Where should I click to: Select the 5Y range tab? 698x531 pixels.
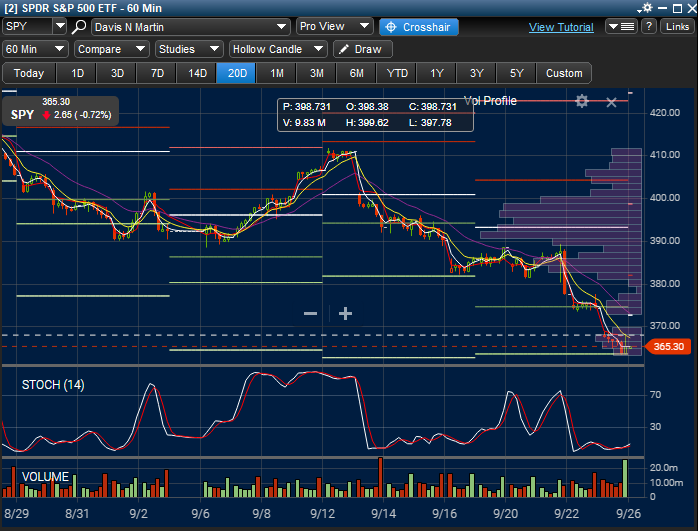[x=516, y=73]
